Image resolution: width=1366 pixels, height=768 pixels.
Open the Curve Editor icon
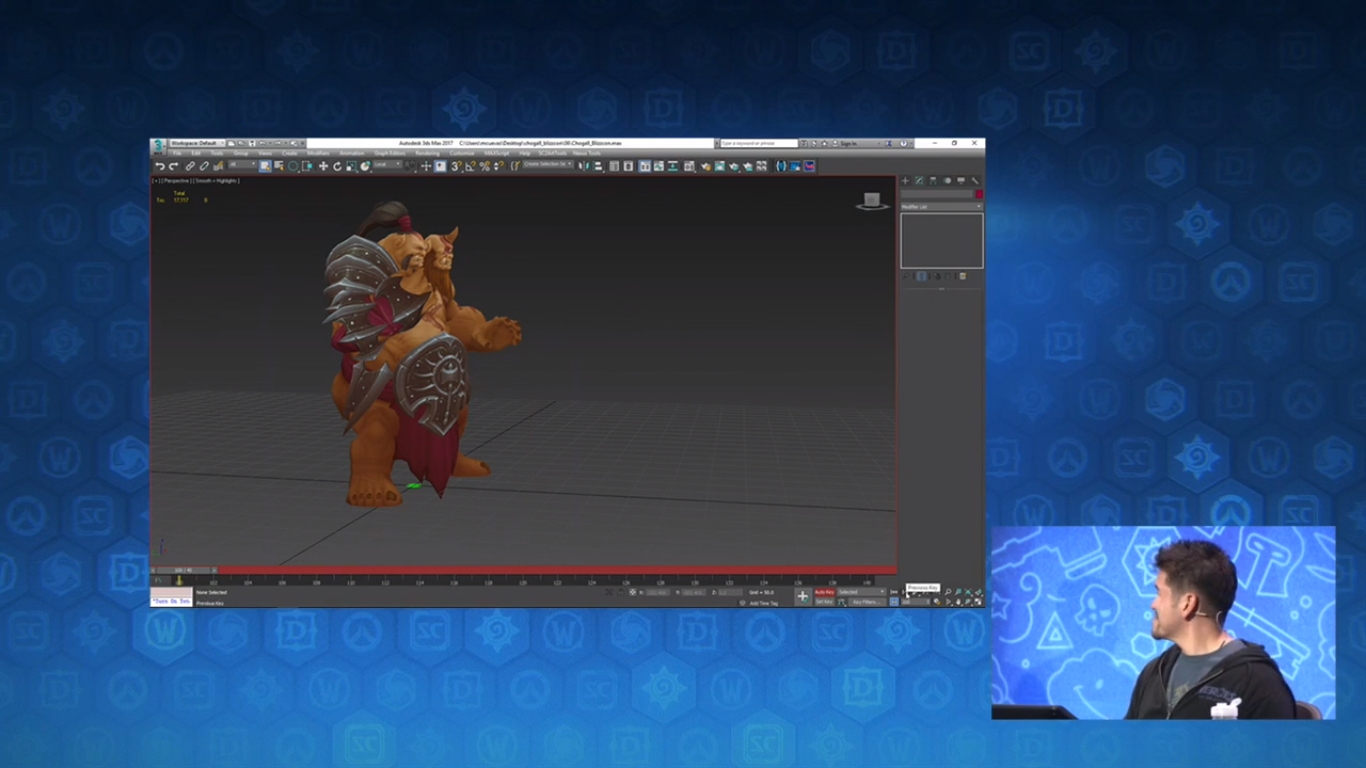[x=658, y=166]
